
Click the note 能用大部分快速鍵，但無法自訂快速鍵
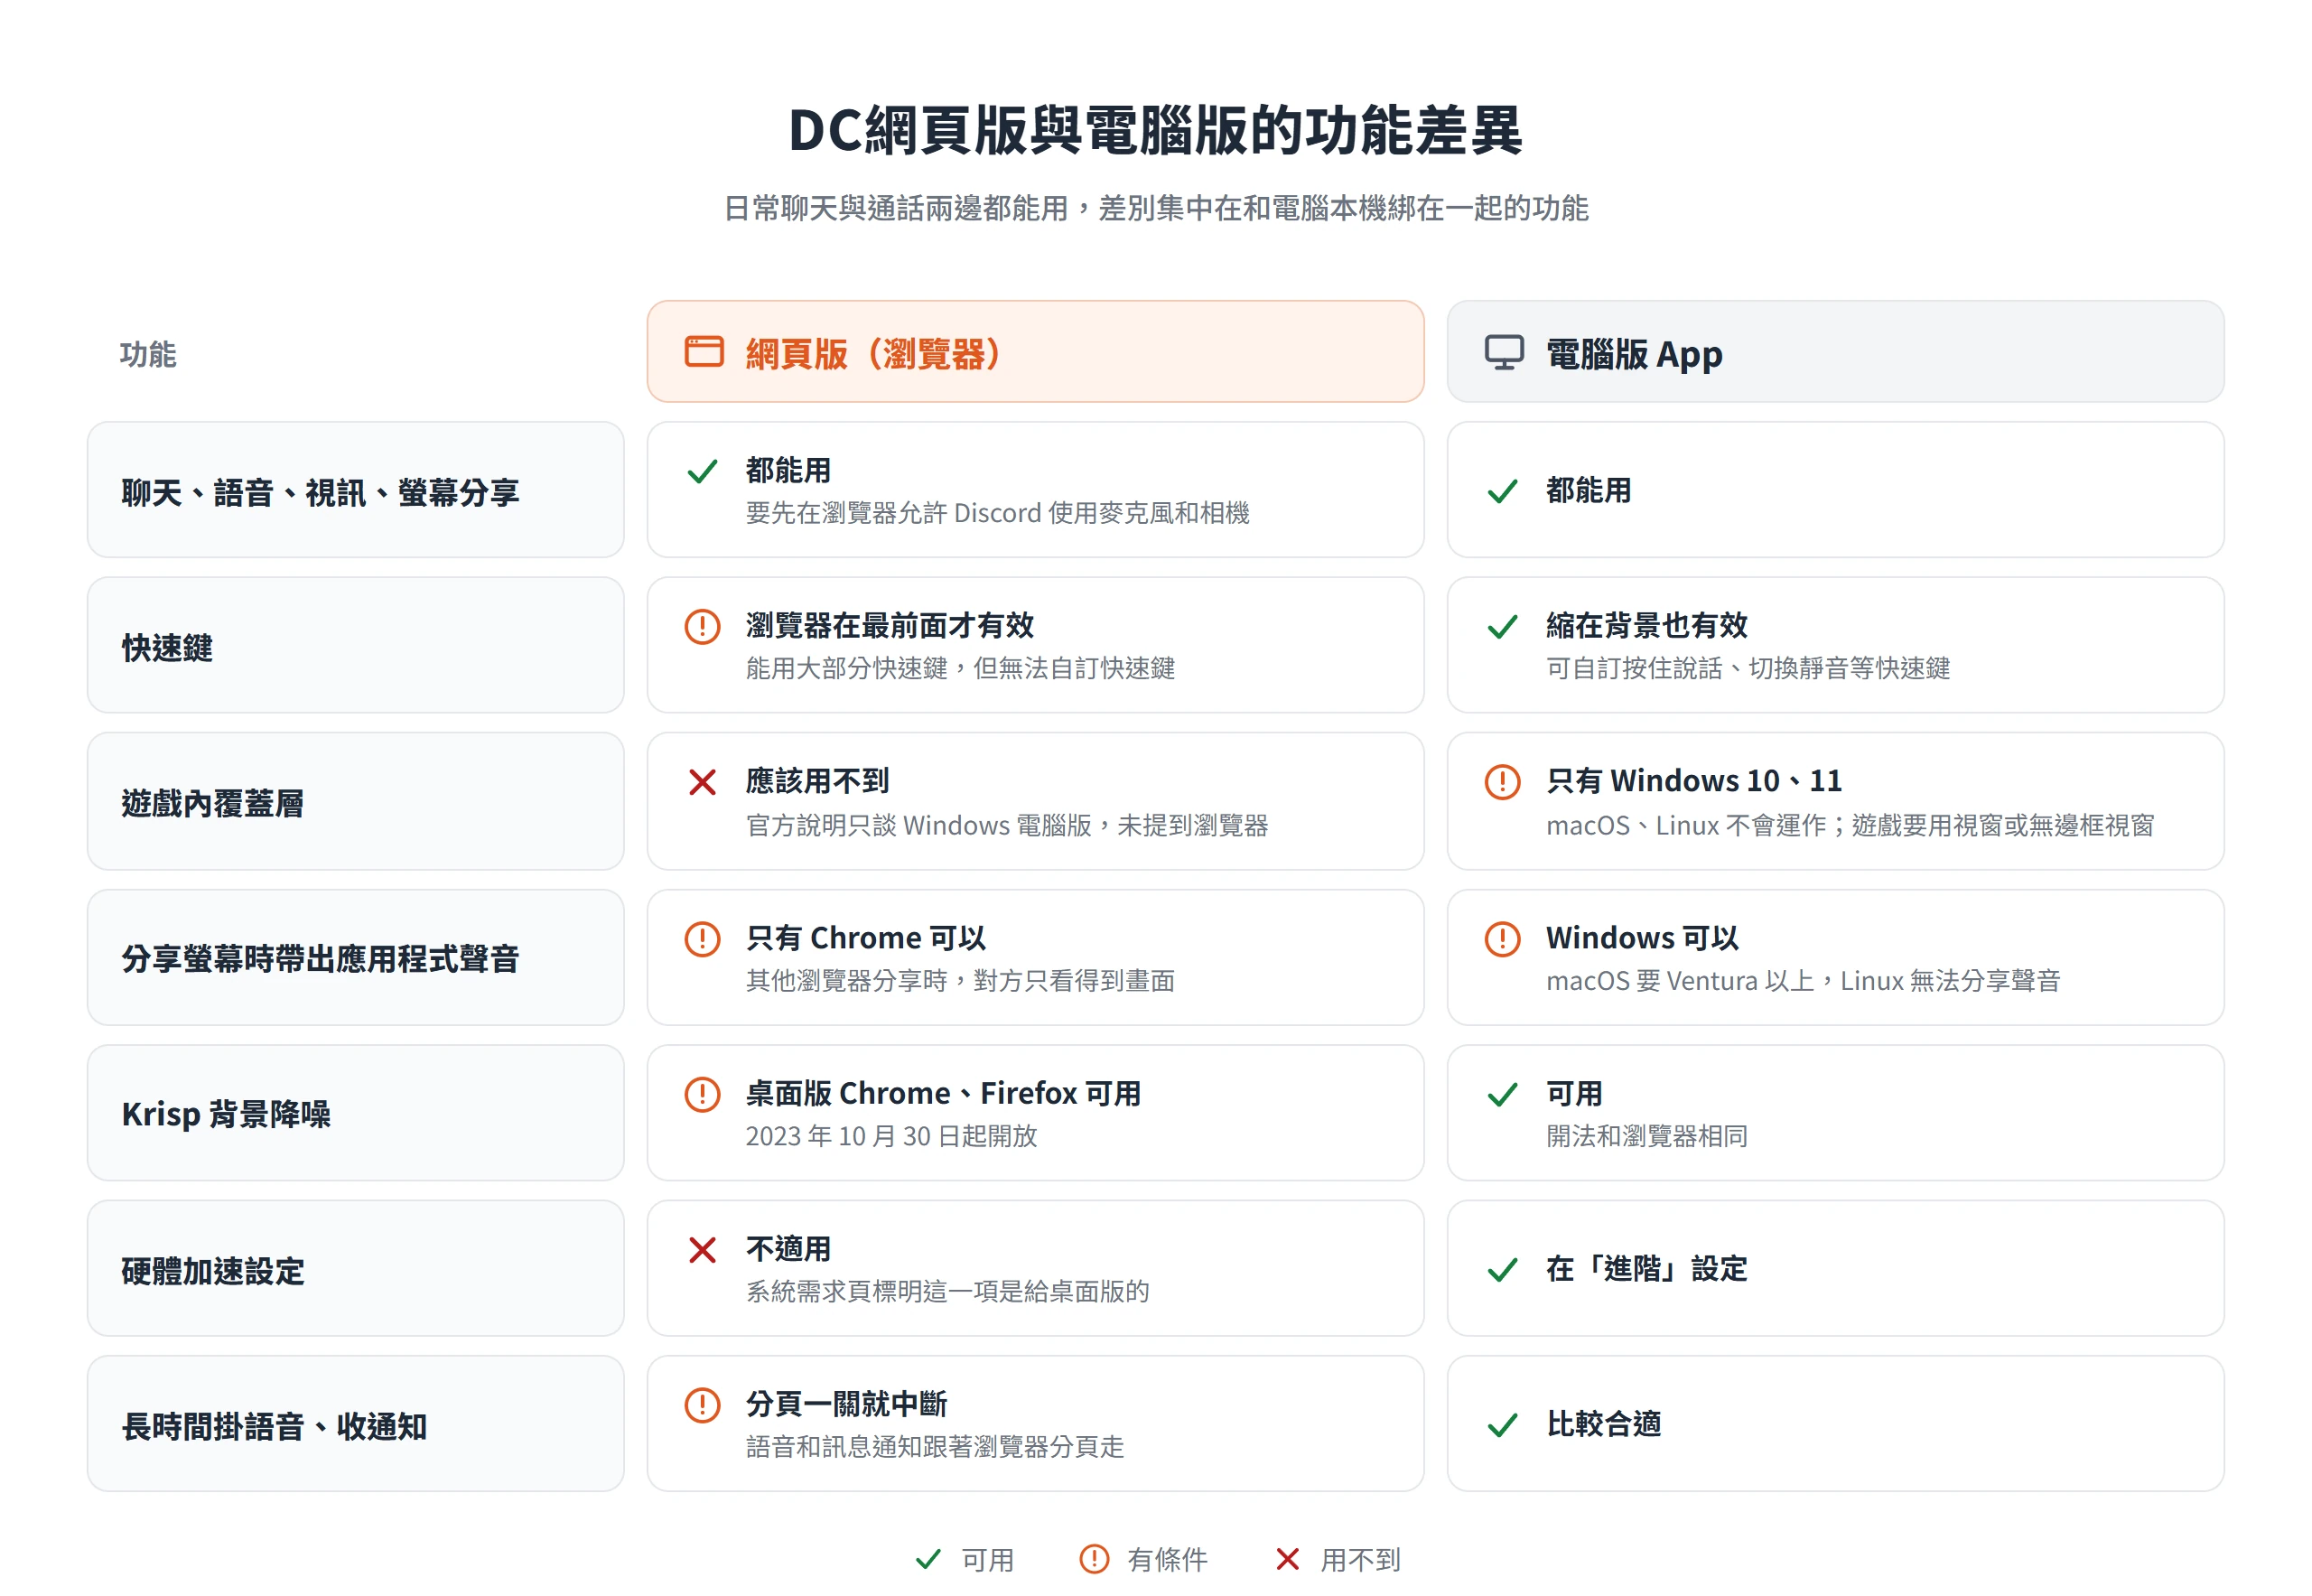tap(960, 668)
